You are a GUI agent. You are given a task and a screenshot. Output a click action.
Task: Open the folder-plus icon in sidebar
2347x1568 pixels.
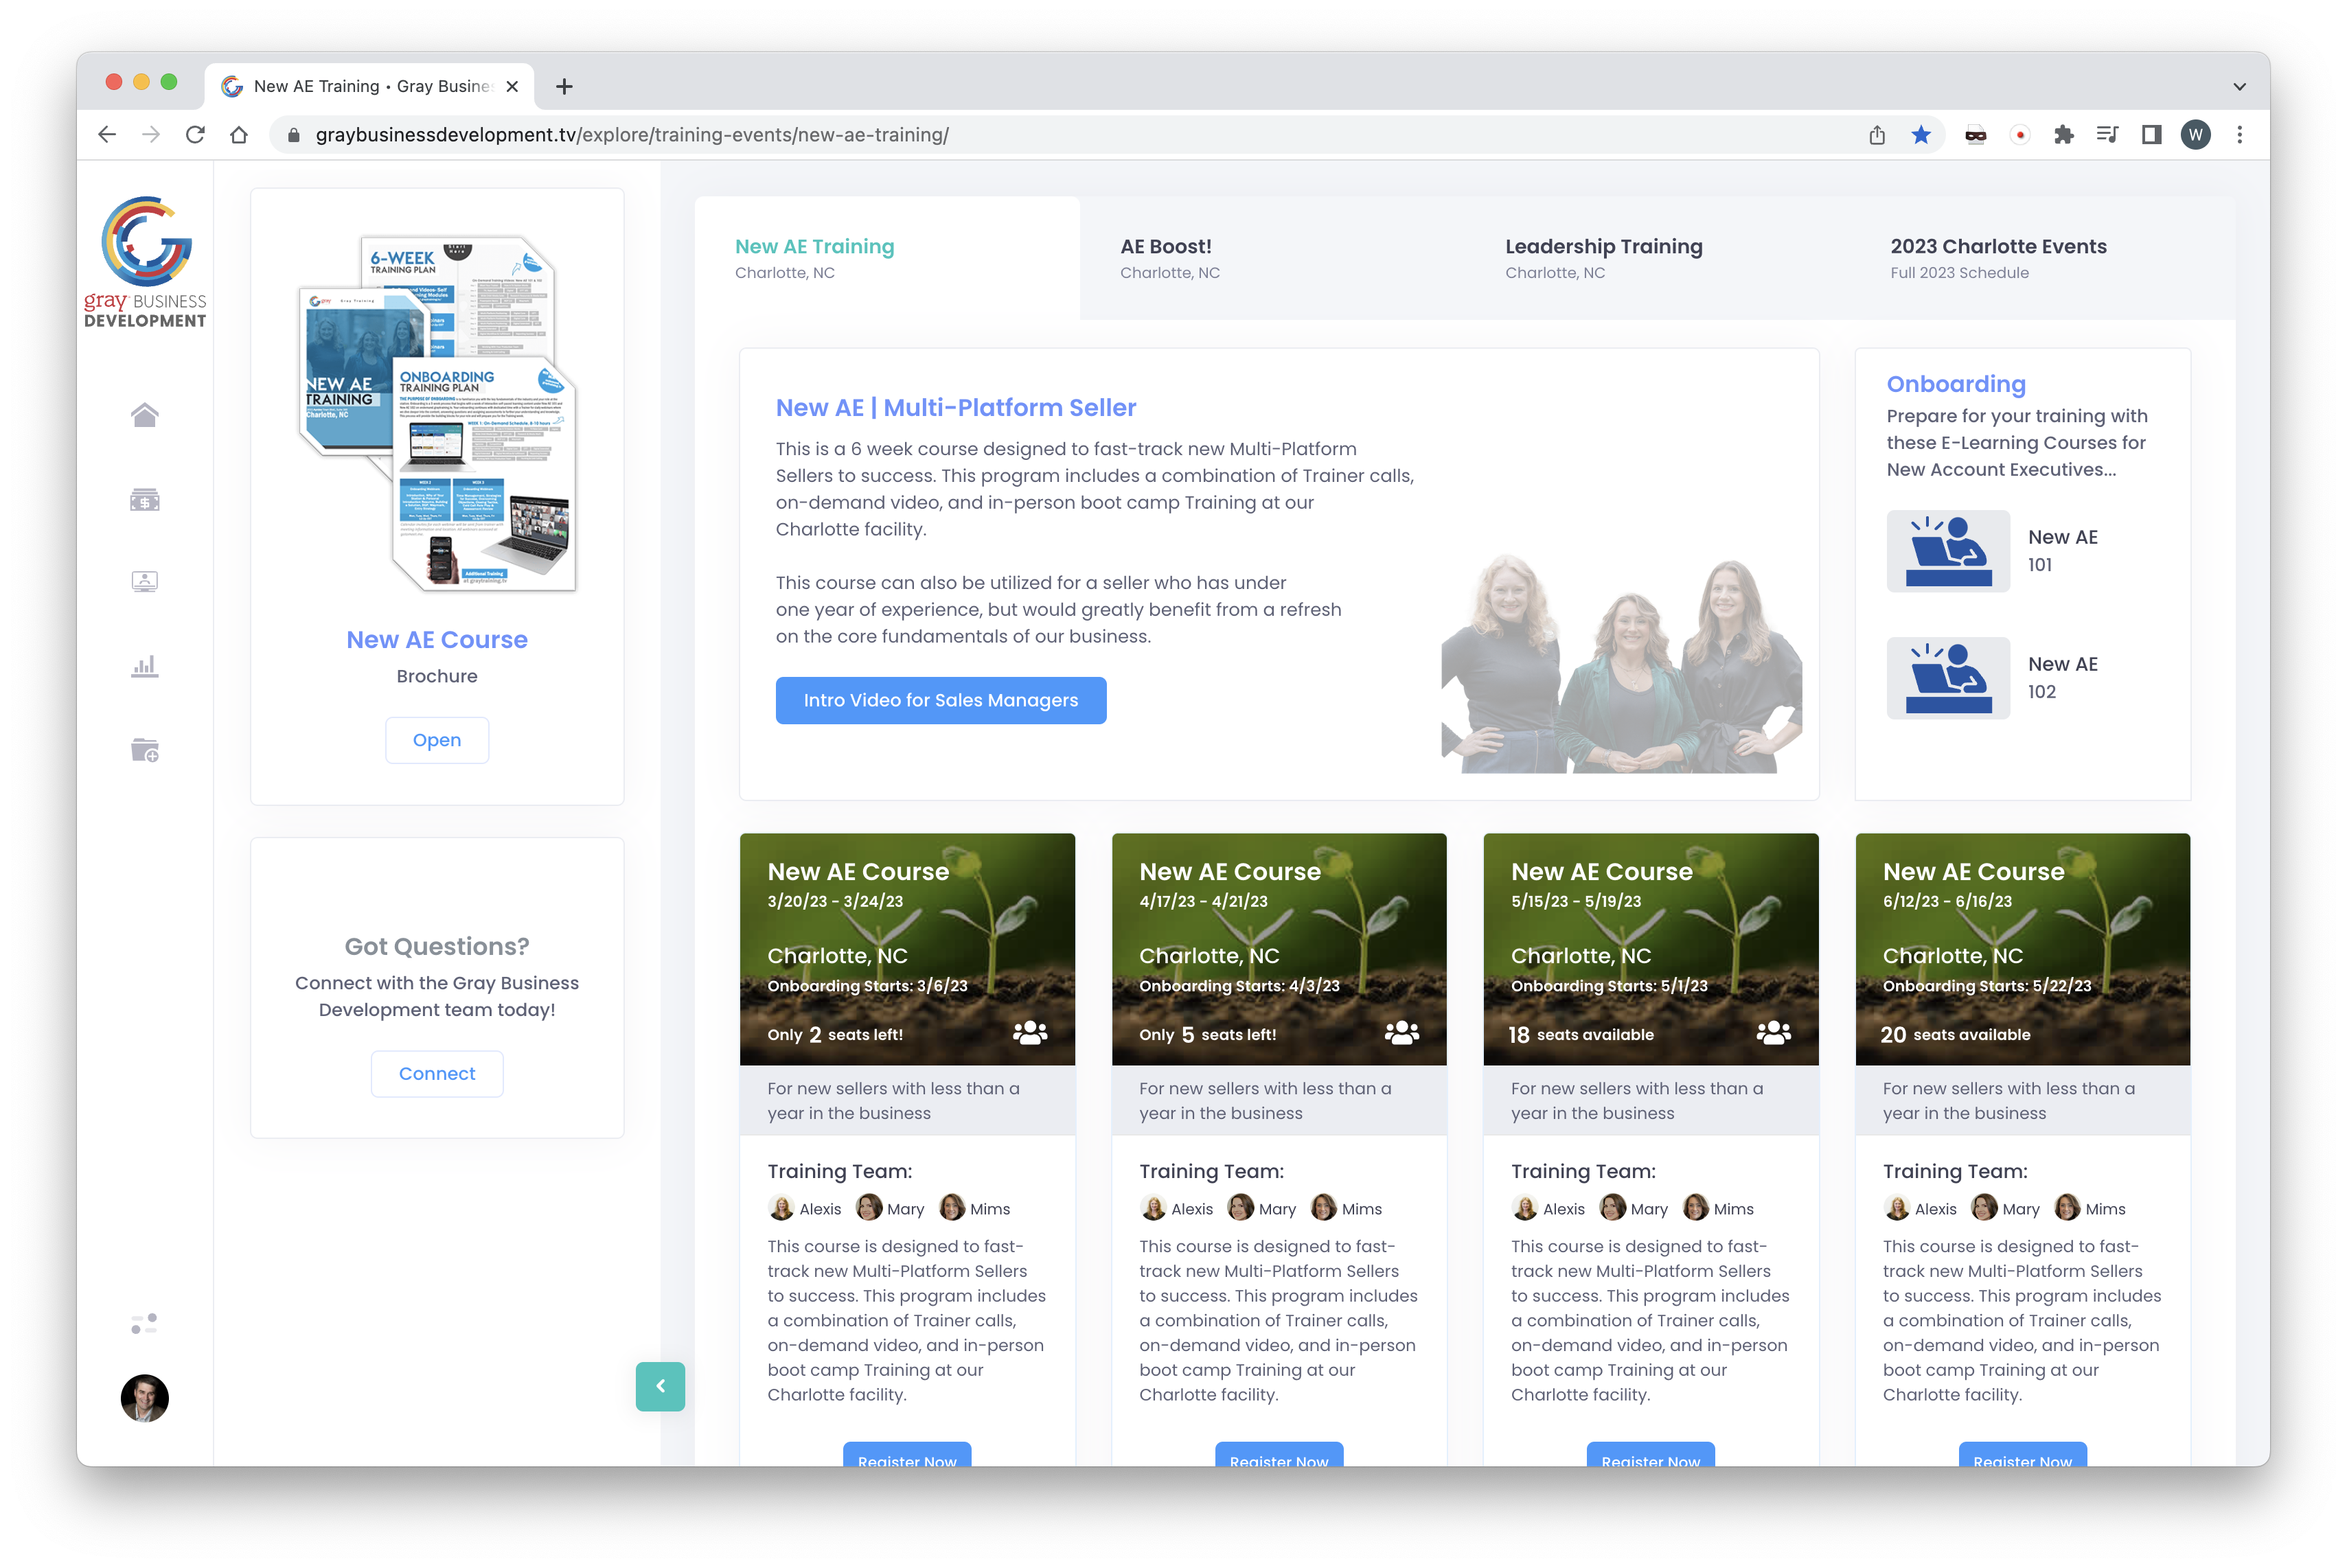pos(144,750)
